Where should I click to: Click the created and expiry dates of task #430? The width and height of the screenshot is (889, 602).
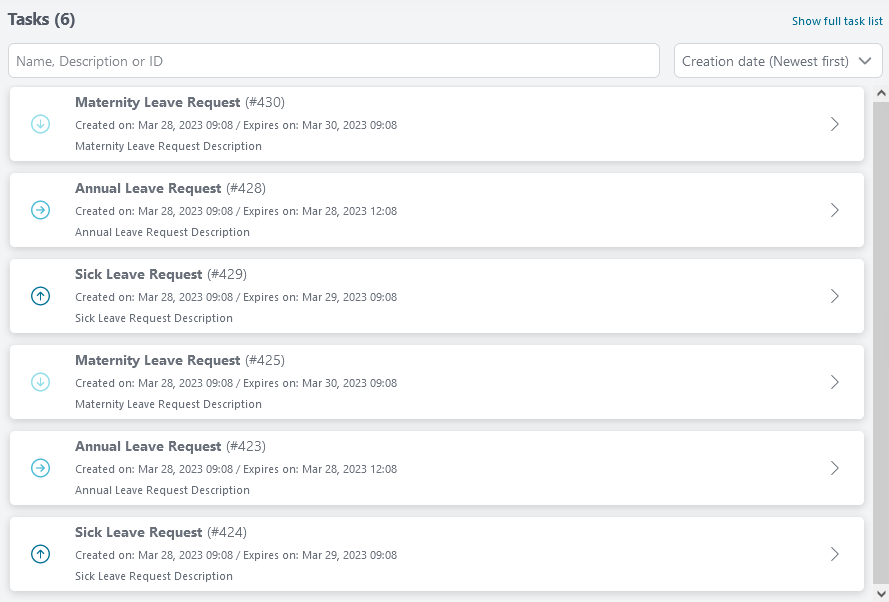[236, 125]
